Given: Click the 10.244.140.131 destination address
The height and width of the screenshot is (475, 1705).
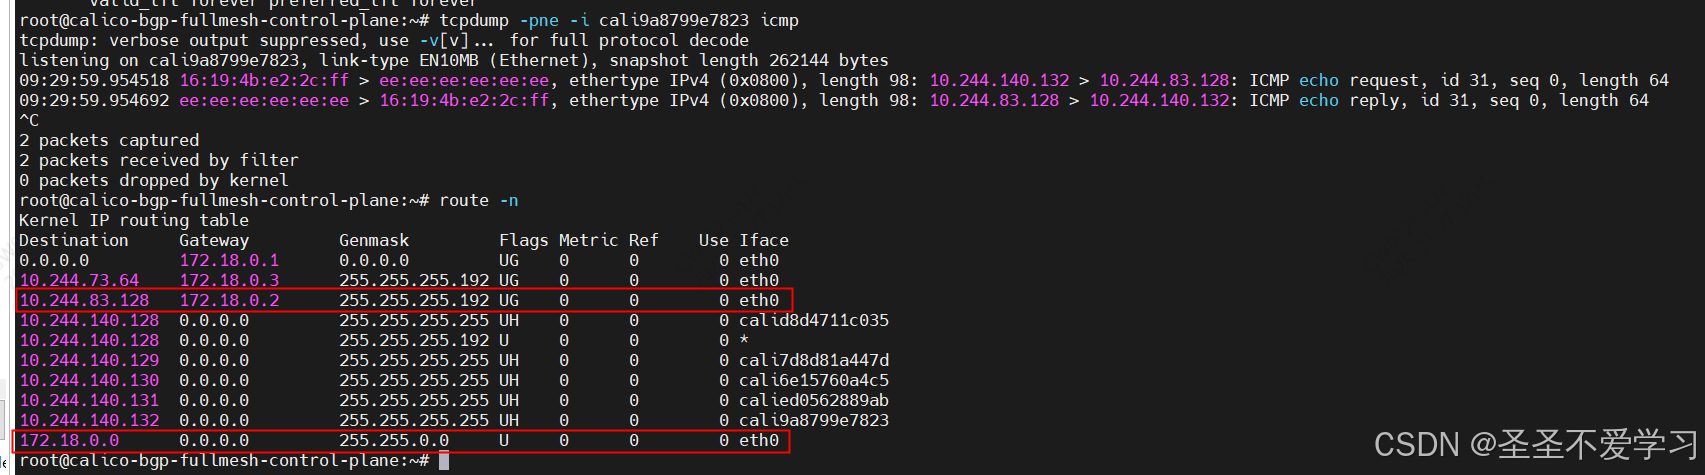Looking at the screenshot, I should click(89, 400).
